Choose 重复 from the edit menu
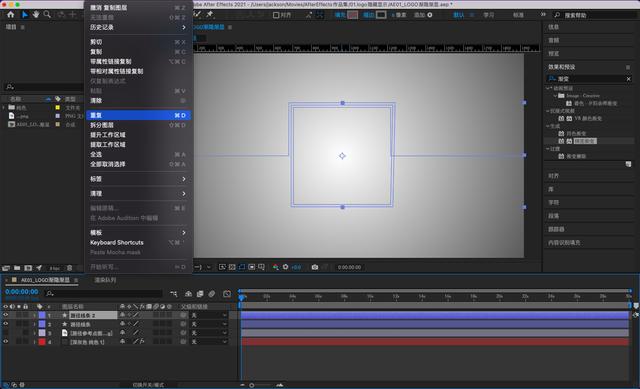The height and width of the screenshot is (389, 640). pyautogui.click(x=138, y=116)
